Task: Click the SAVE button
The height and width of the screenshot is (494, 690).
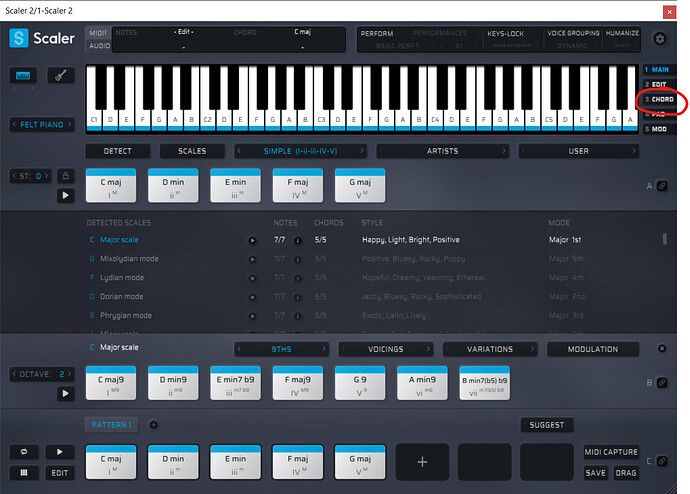Action: click(595, 473)
